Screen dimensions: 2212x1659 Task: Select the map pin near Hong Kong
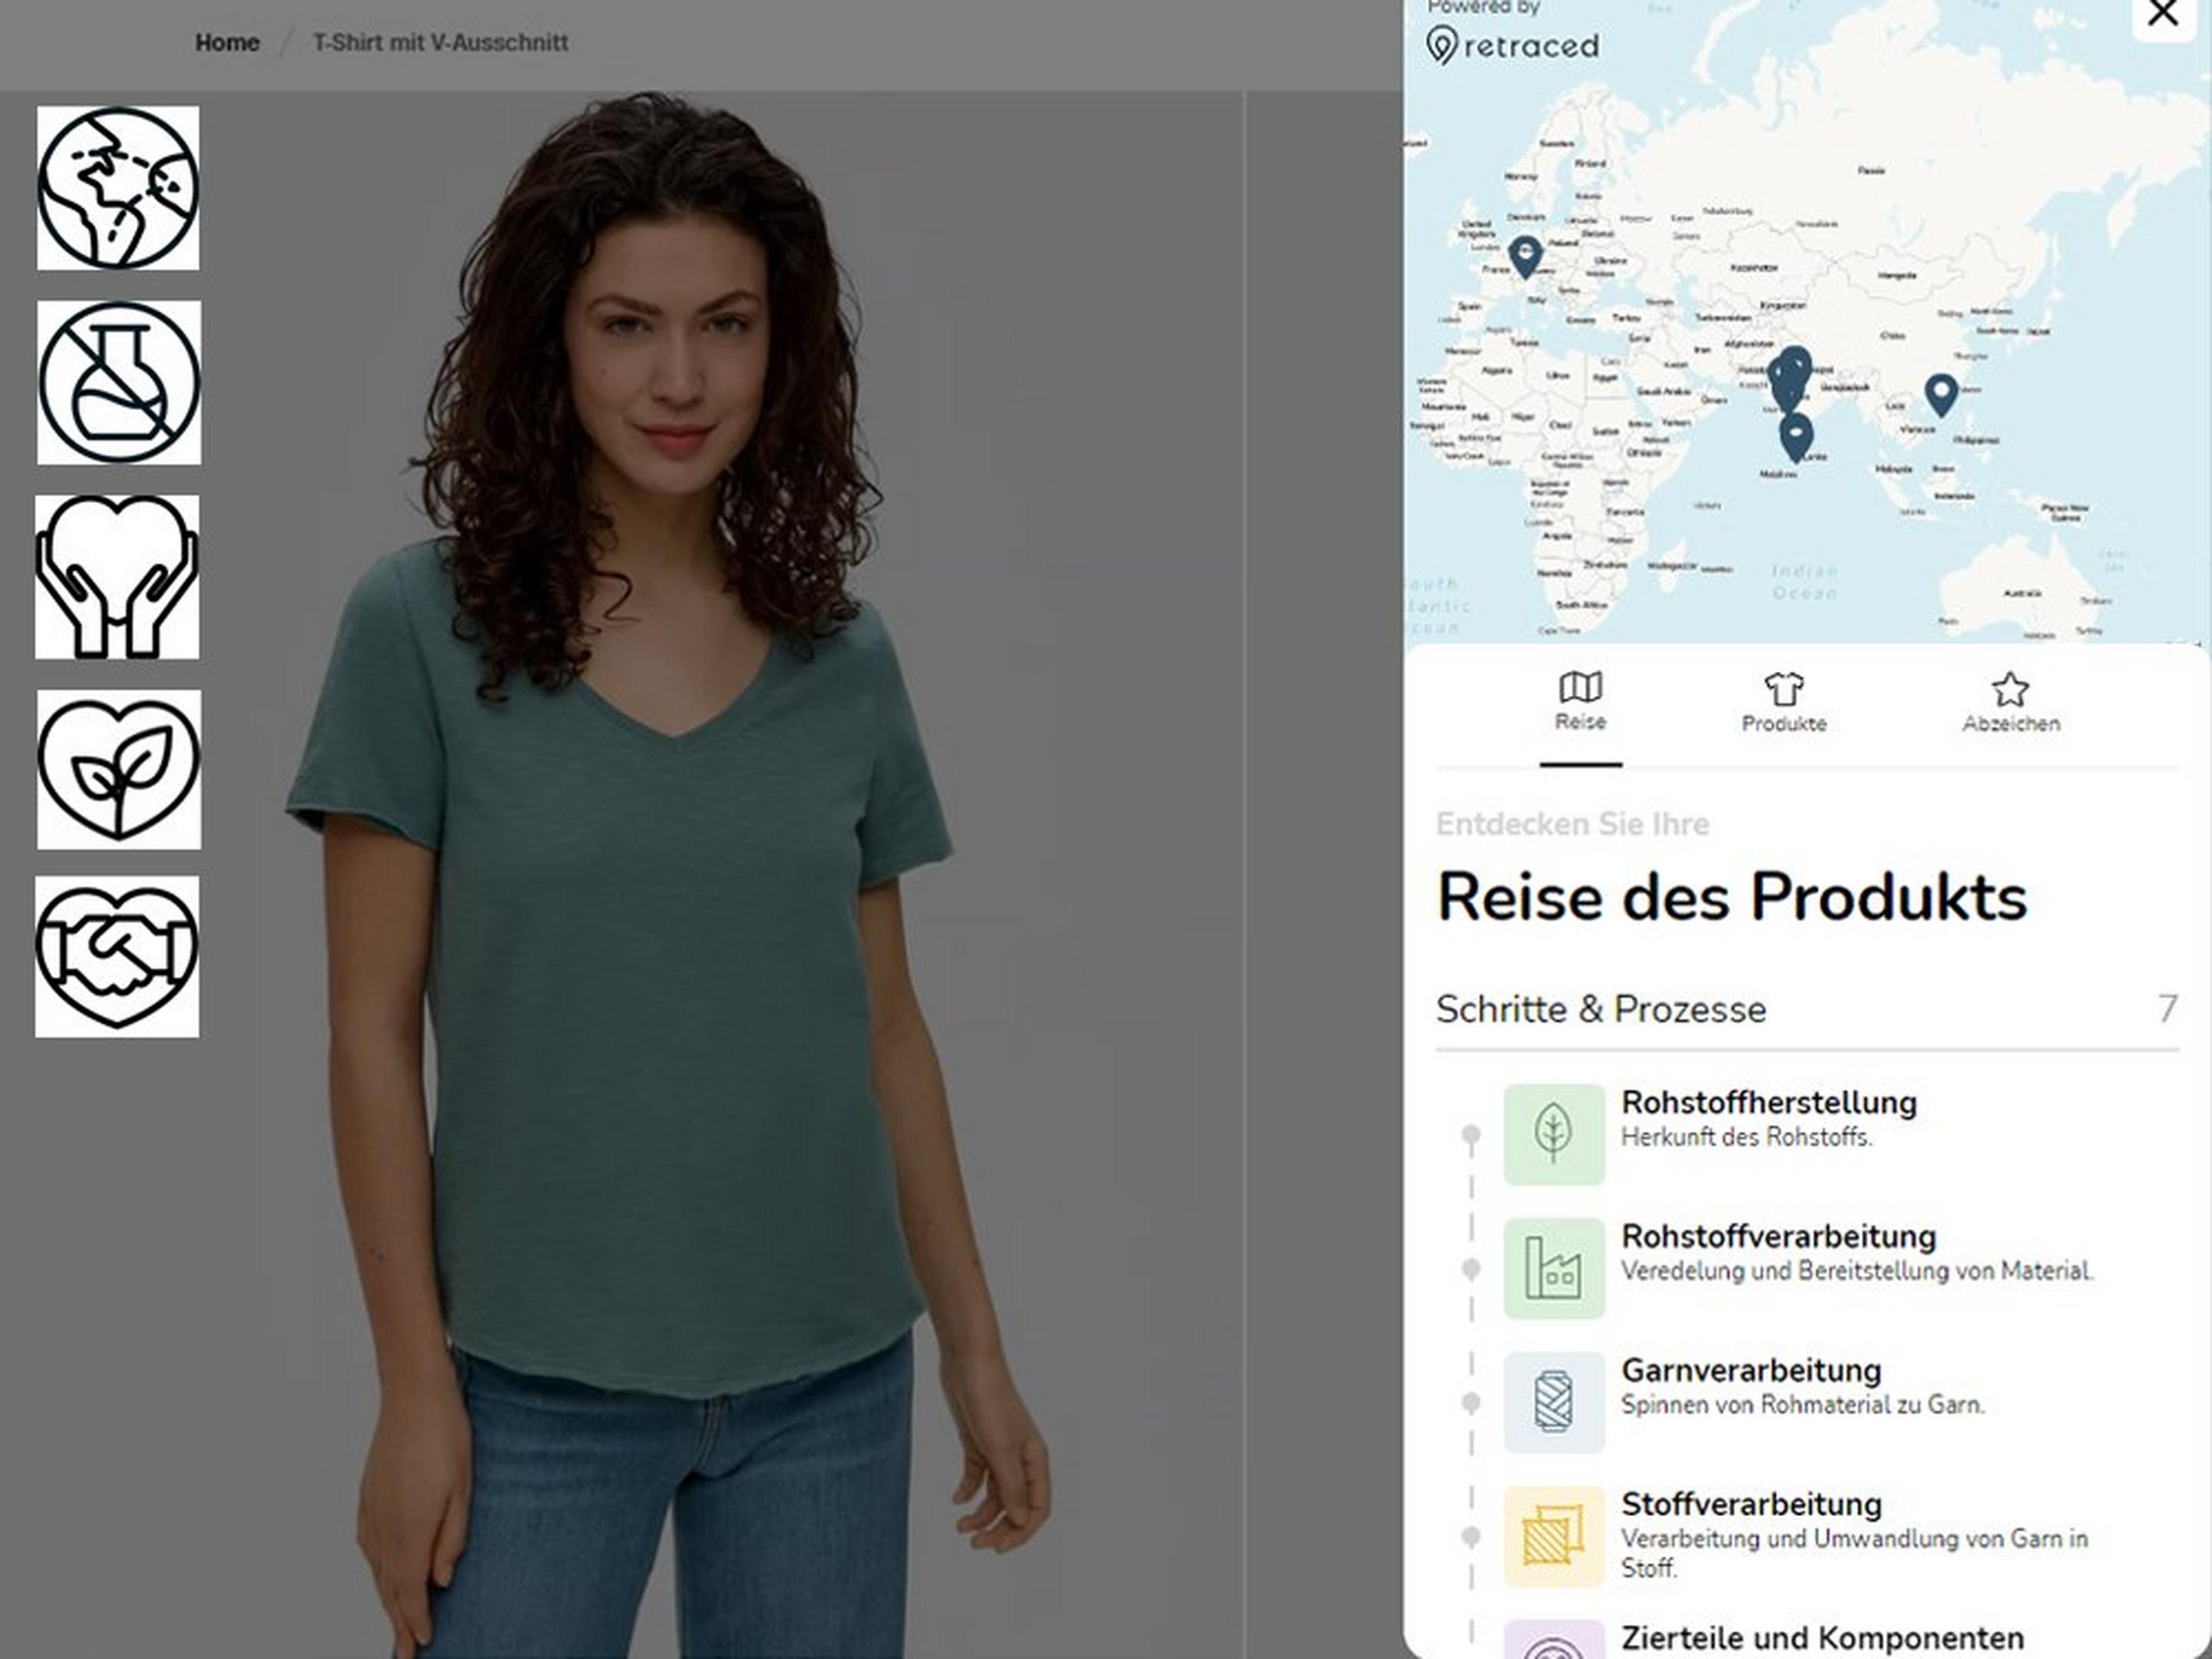coord(1941,393)
